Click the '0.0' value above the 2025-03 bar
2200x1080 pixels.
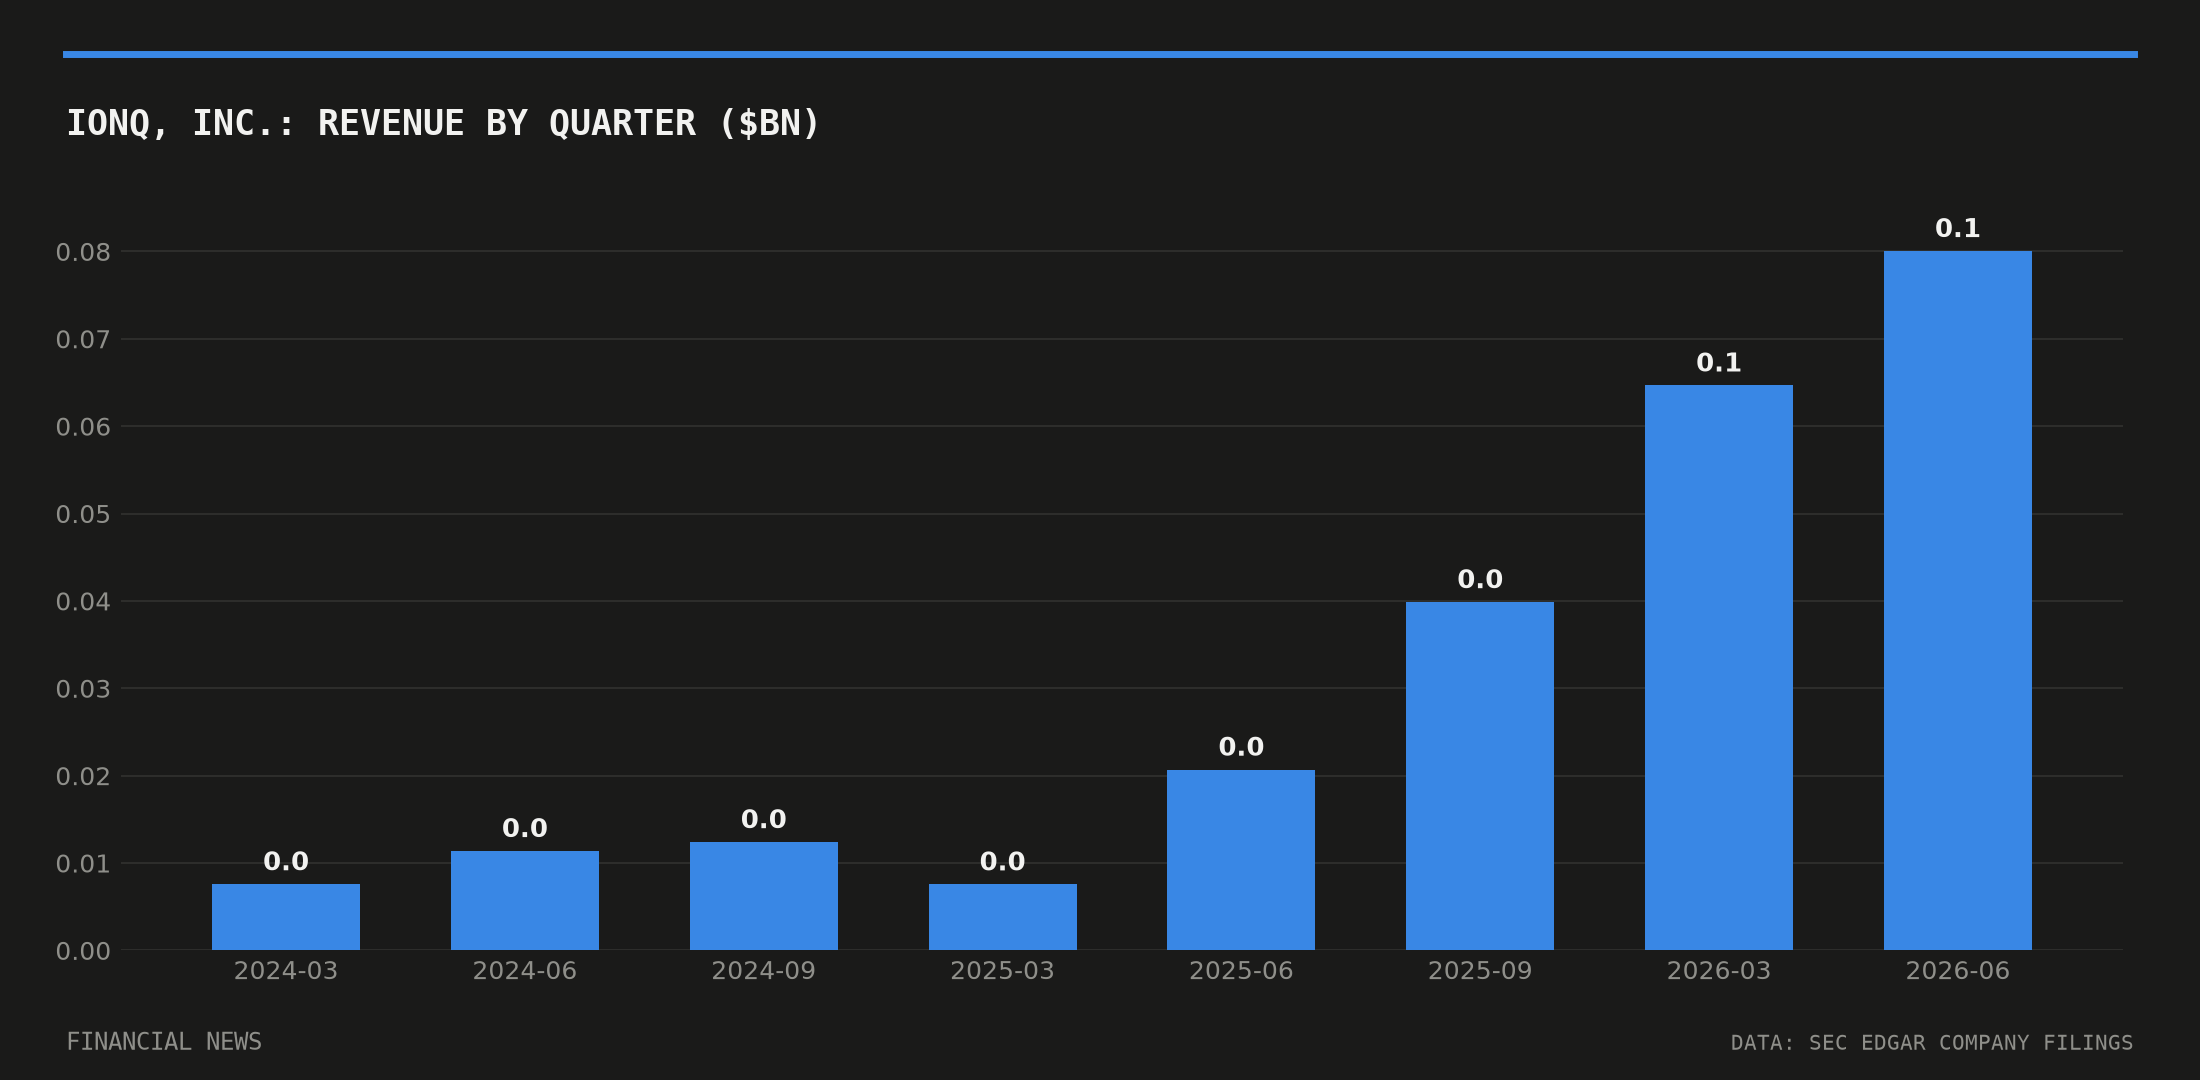click(1003, 862)
